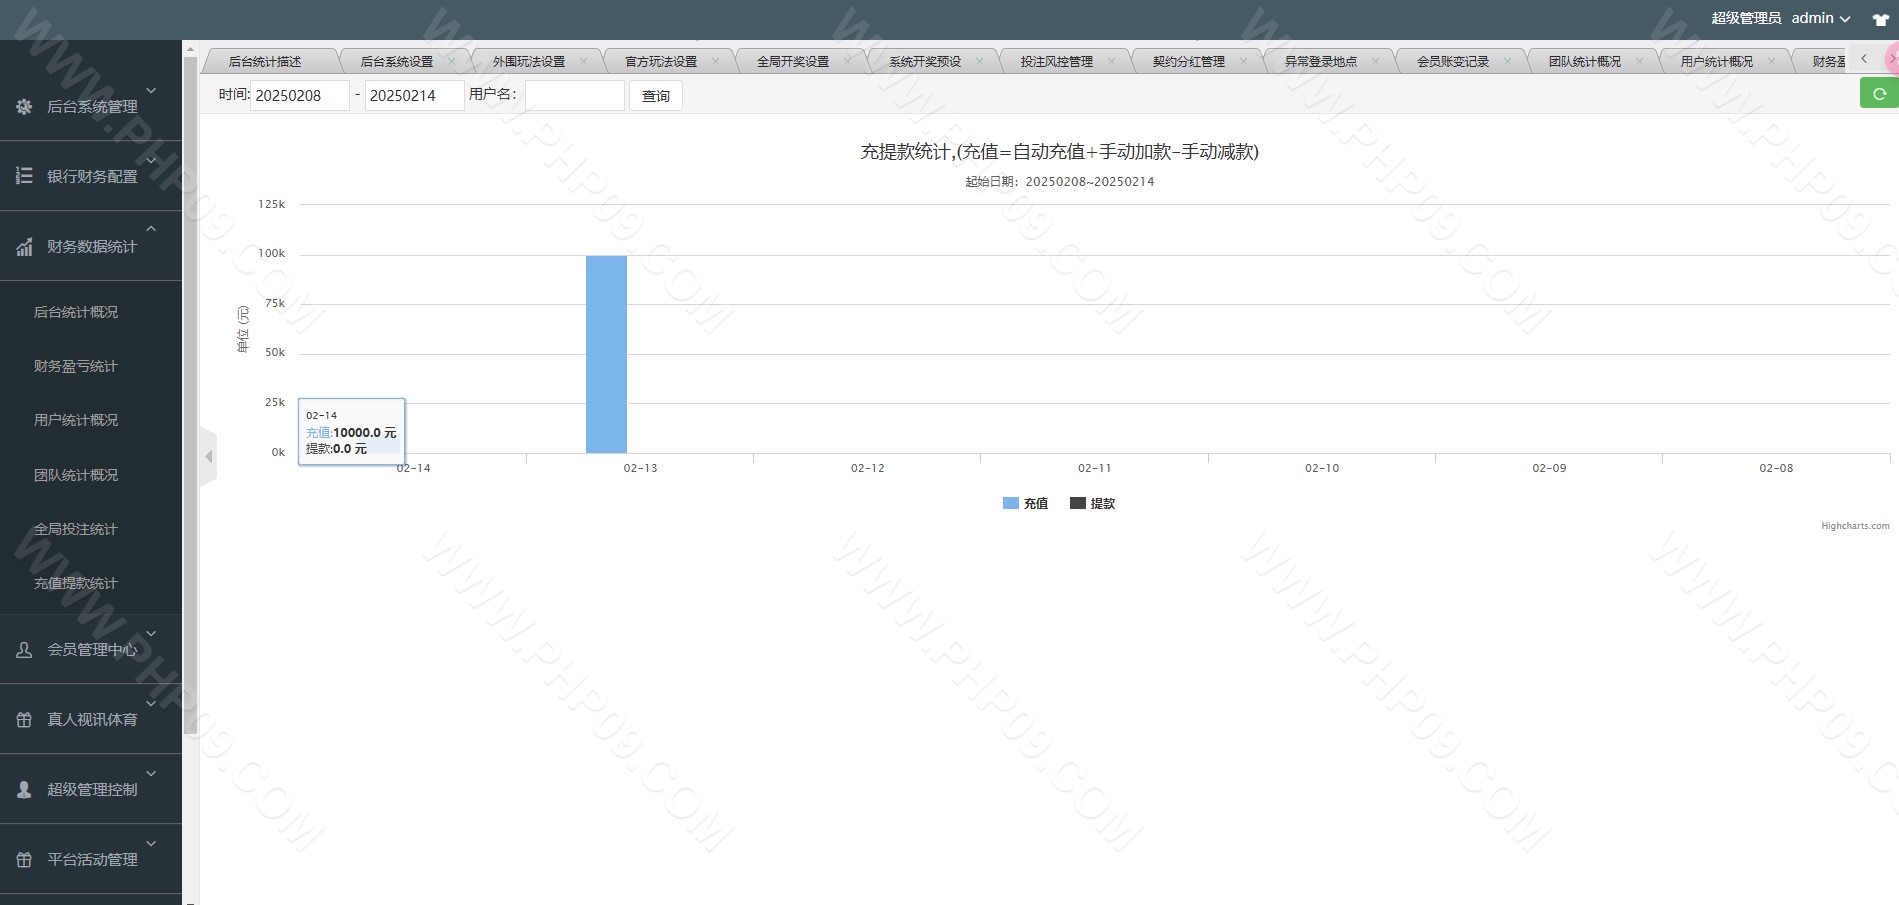Click the gear icon beside 后台系统管理
Viewport: 1899px width, 905px height.
click(24, 106)
